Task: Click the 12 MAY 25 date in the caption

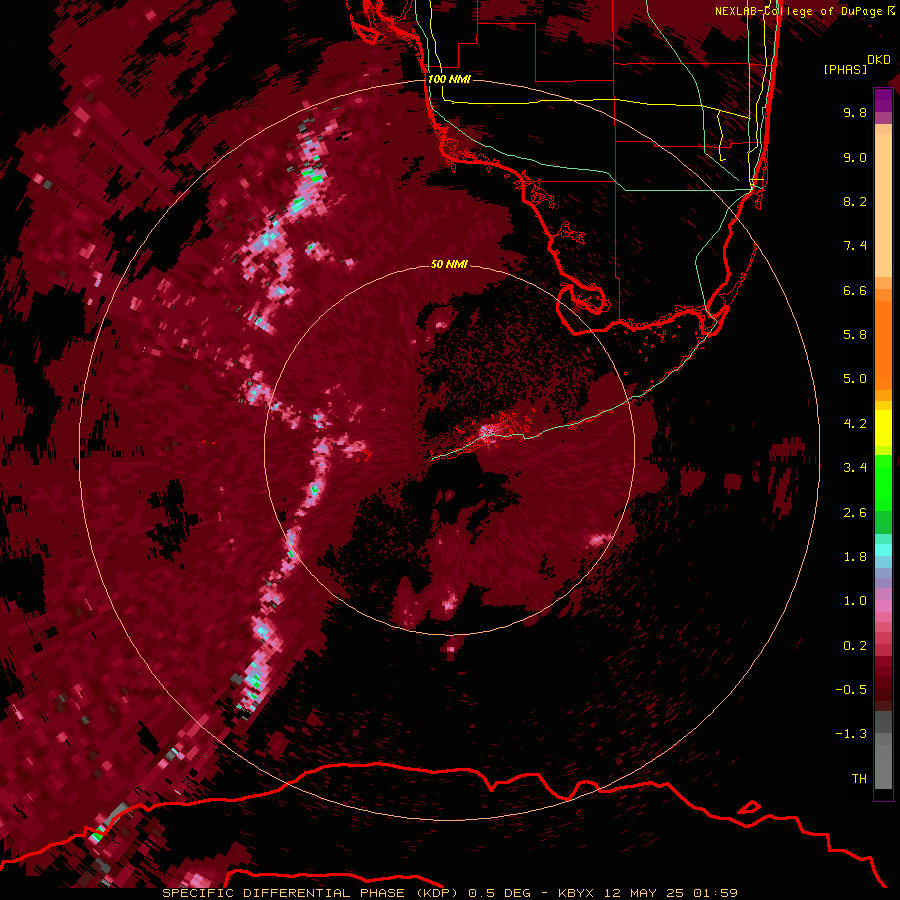Action: point(643,893)
